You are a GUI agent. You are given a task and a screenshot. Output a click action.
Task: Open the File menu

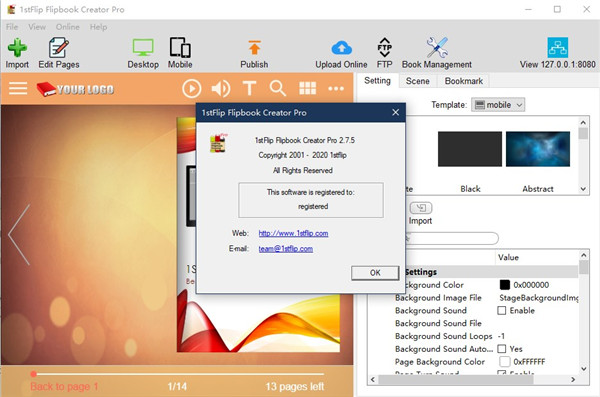coord(12,27)
